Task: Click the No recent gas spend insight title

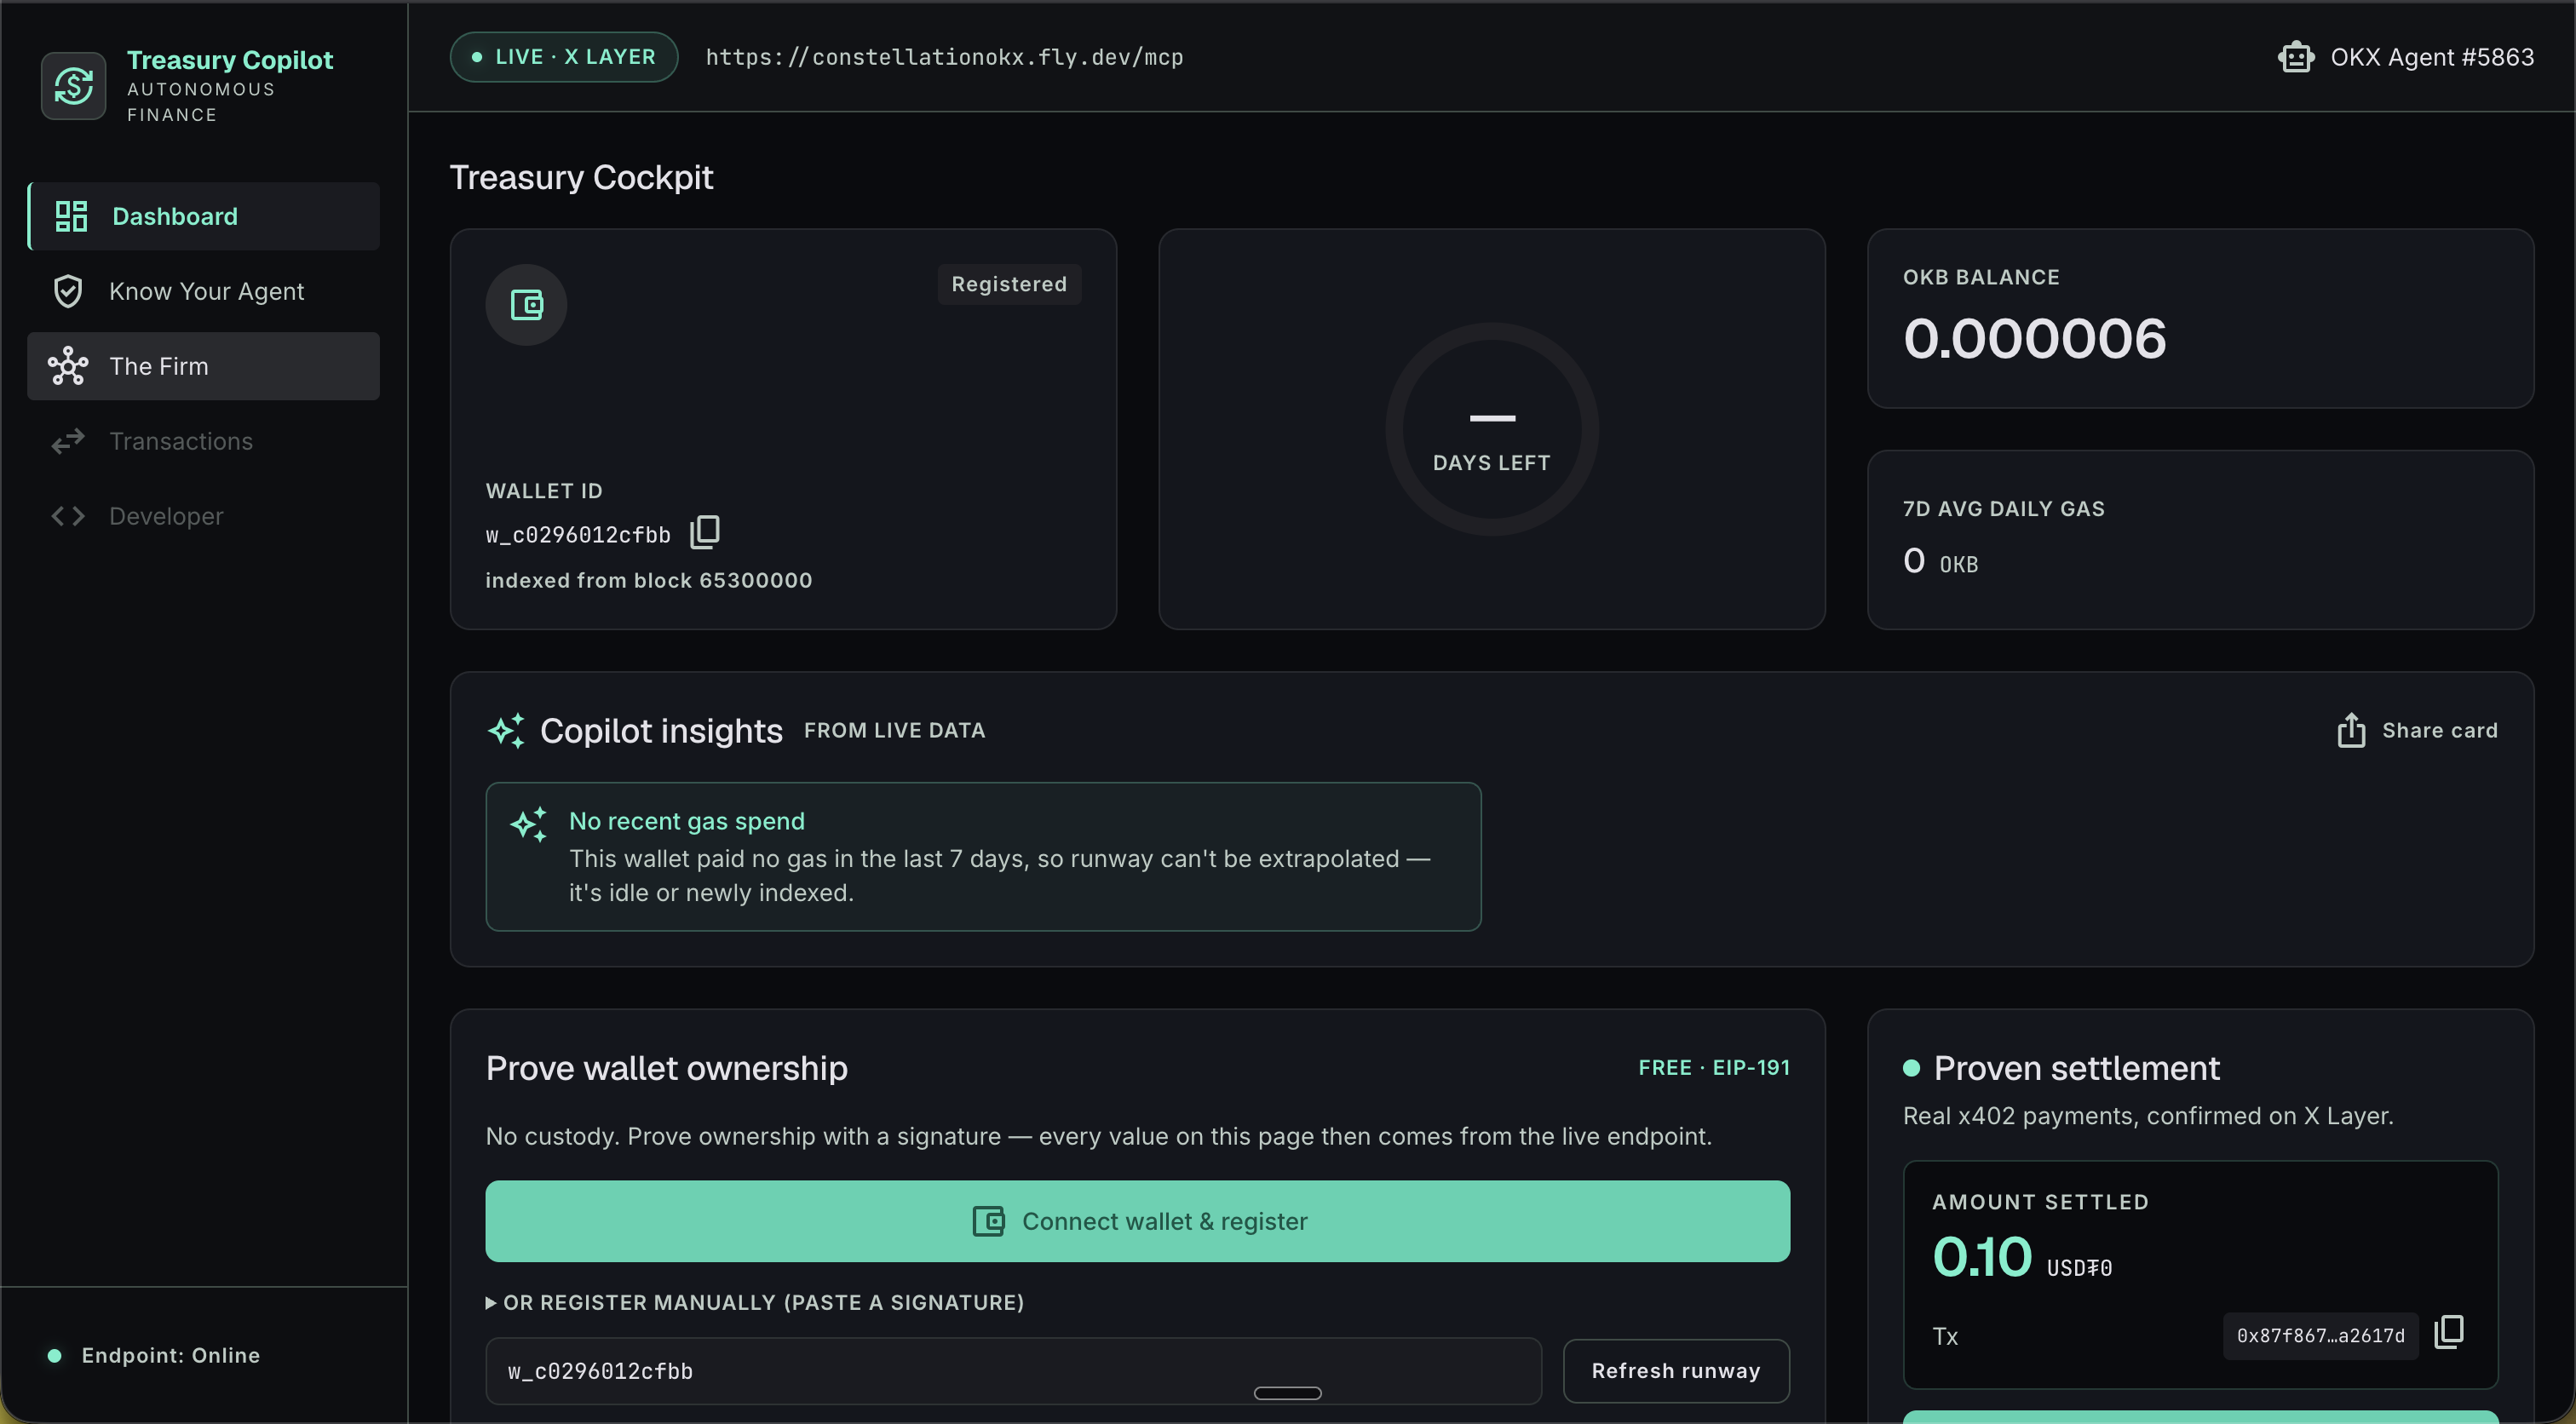Action: [687, 821]
